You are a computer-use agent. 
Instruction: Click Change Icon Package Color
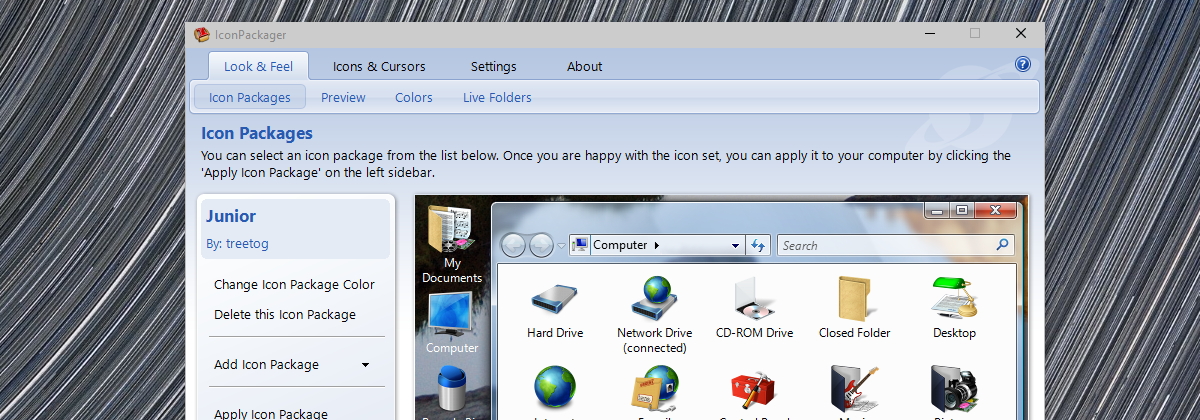pyautogui.click(x=294, y=284)
